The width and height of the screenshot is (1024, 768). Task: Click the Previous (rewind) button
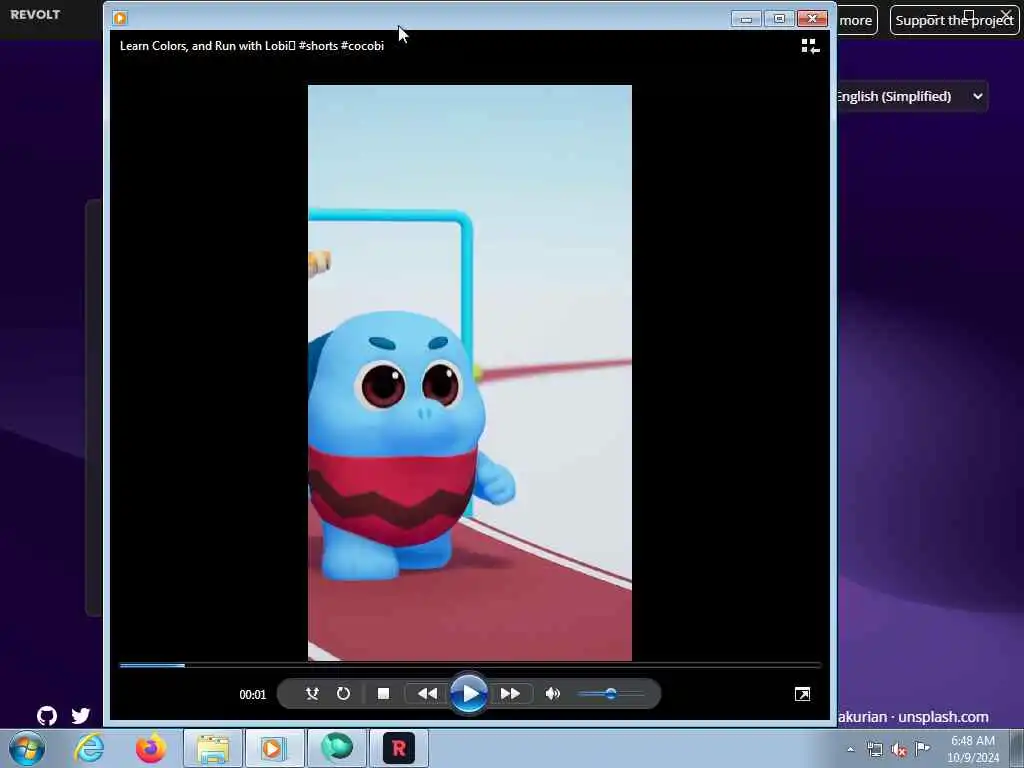coord(427,694)
